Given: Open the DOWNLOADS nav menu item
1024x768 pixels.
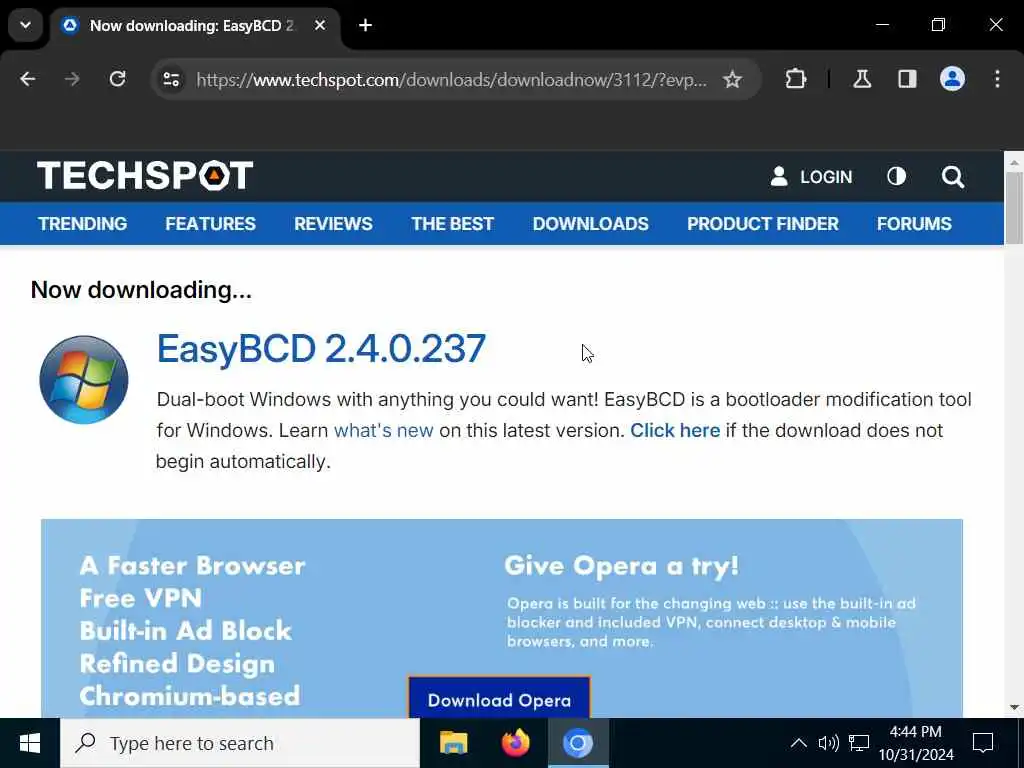Looking at the screenshot, I should click(x=590, y=224).
